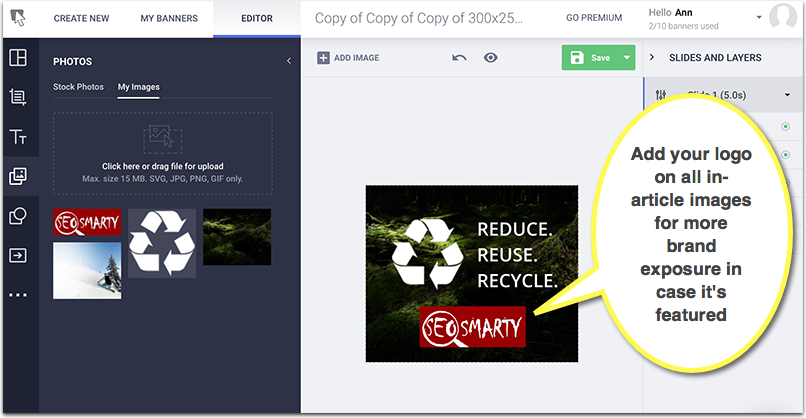Viewport: 806px width, 418px height.
Task: Open the Save dropdown arrow
Action: 627,58
